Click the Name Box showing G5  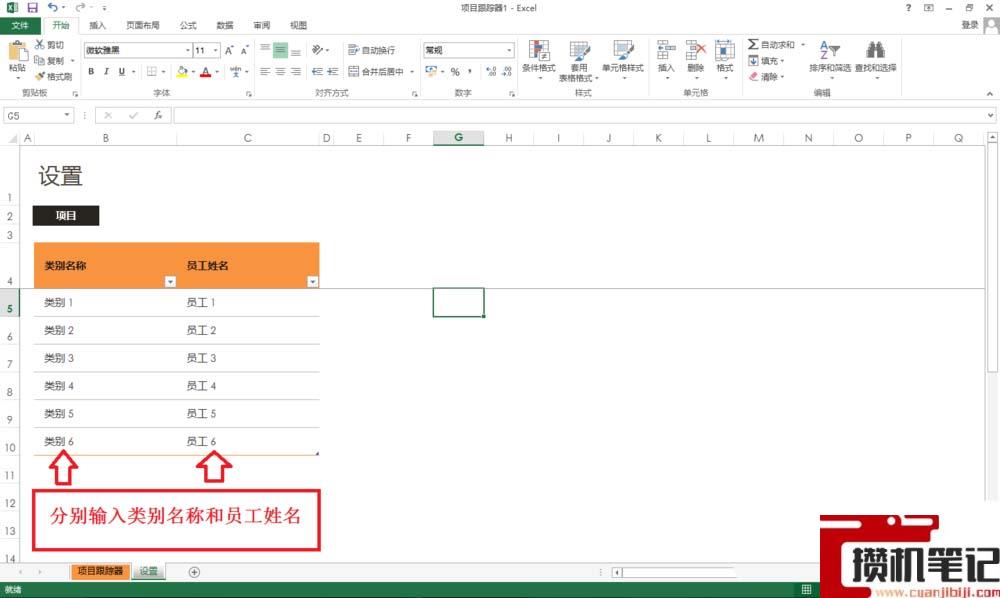pos(38,115)
